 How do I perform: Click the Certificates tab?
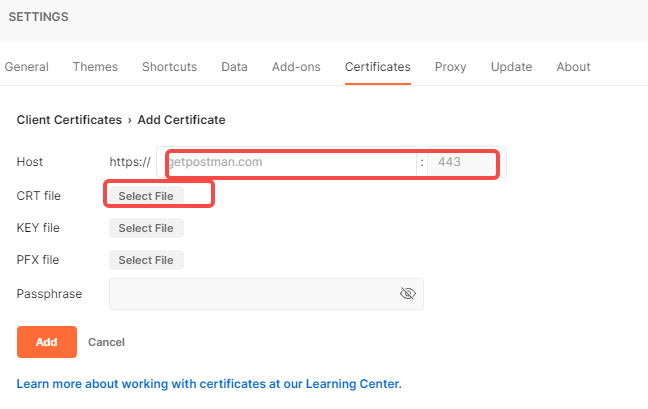pos(378,67)
